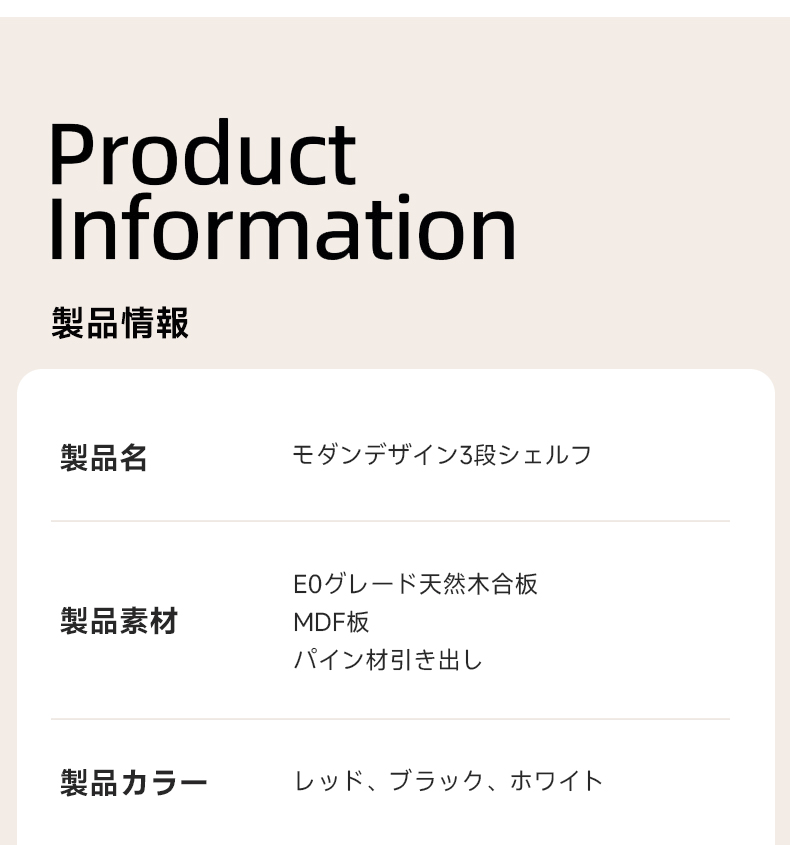Click the 3段 characters in the product name
Viewport: 790px width, 845px height.
(477, 455)
